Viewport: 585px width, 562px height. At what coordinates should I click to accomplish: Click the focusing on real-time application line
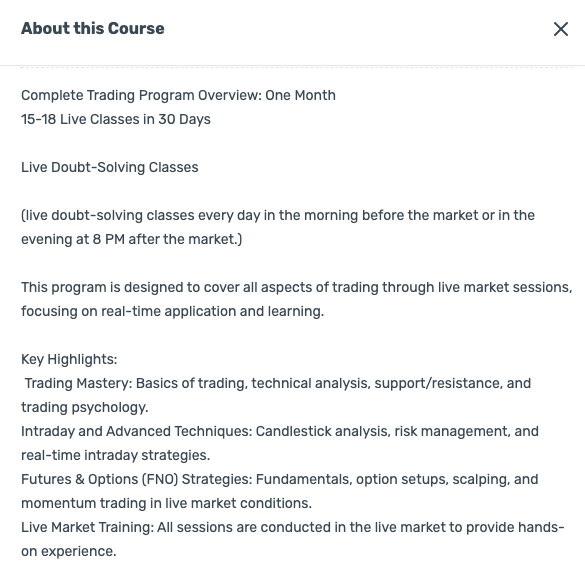point(172,311)
